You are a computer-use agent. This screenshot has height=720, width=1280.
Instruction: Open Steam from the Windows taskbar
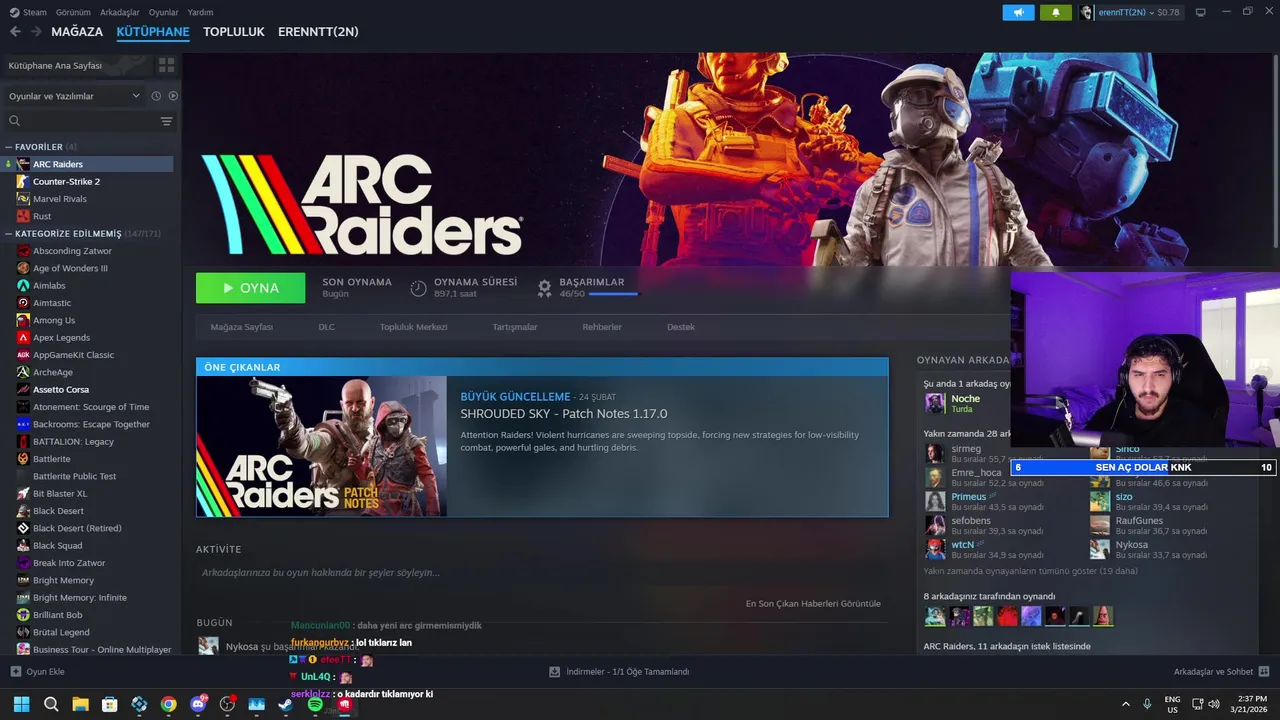pyautogui.click(x=285, y=705)
